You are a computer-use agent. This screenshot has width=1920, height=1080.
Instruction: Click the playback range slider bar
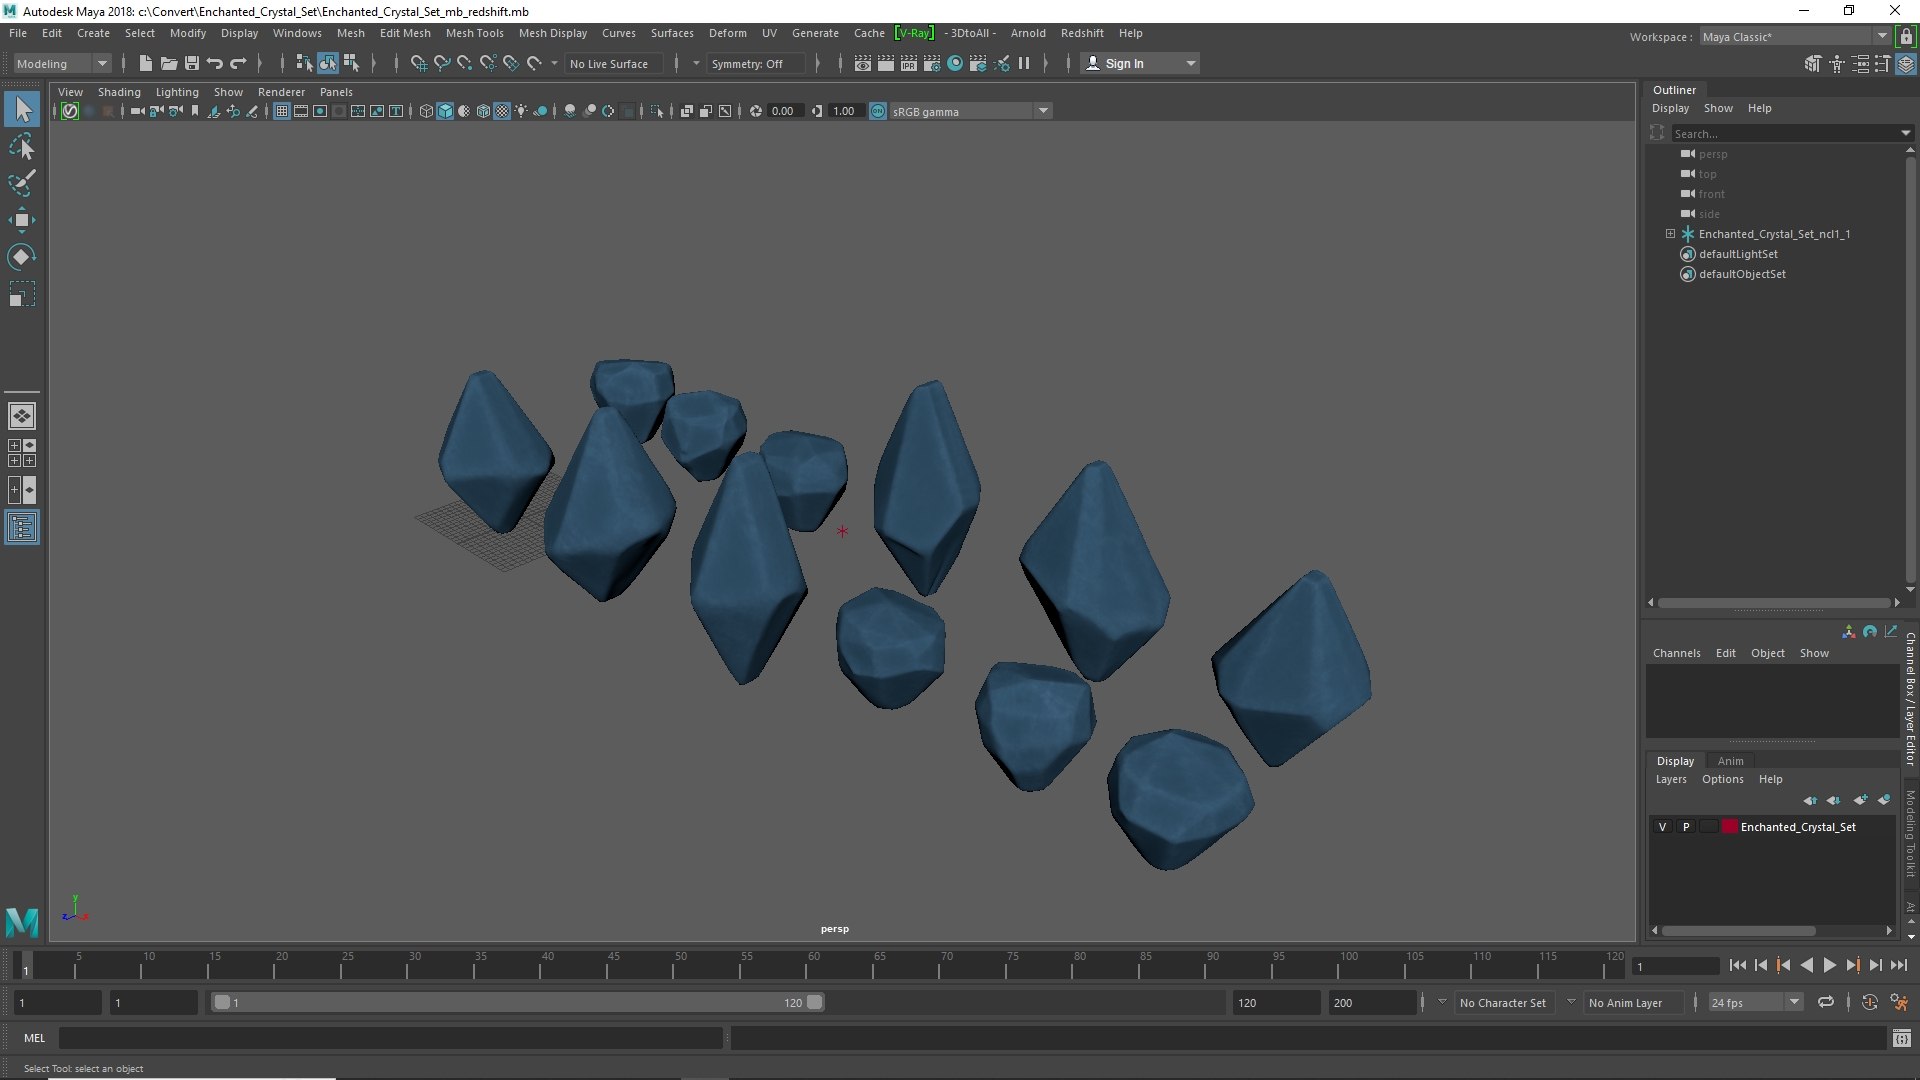(517, 1002)
